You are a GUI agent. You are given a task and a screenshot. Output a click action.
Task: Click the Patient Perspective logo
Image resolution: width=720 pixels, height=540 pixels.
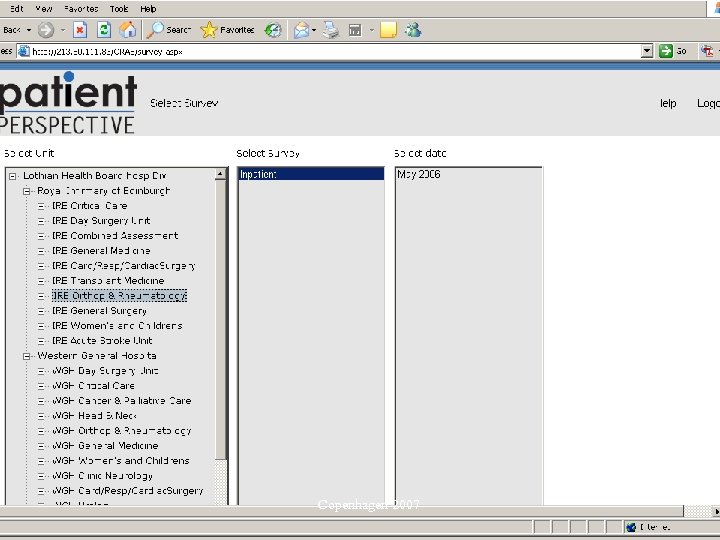[68, 102]
